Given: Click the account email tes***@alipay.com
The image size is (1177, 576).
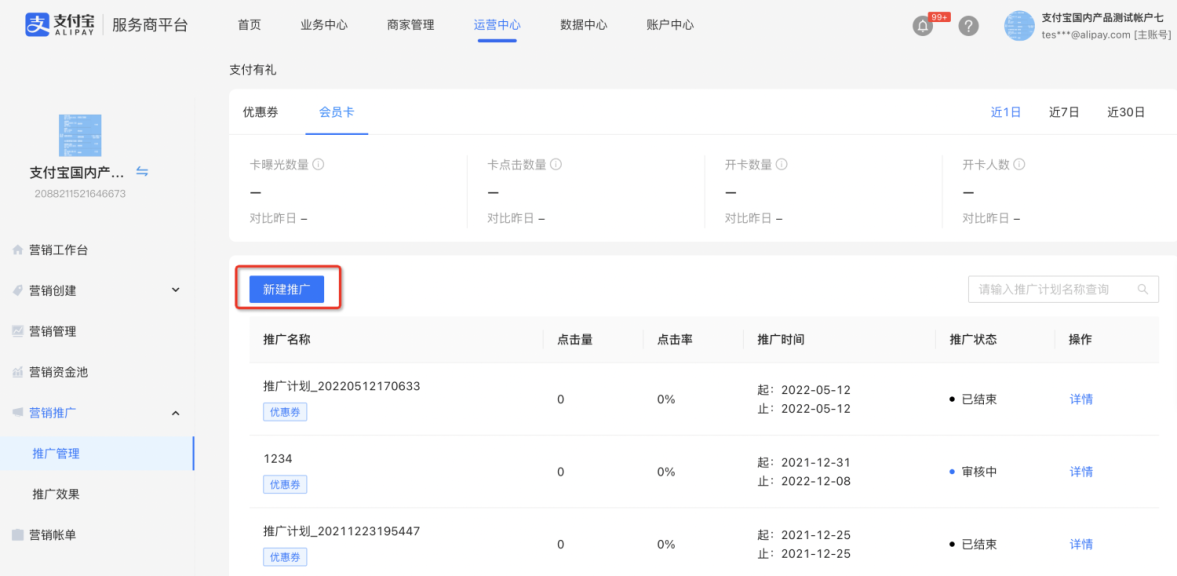Looking at the screenshot, I should click(1086, 35).
